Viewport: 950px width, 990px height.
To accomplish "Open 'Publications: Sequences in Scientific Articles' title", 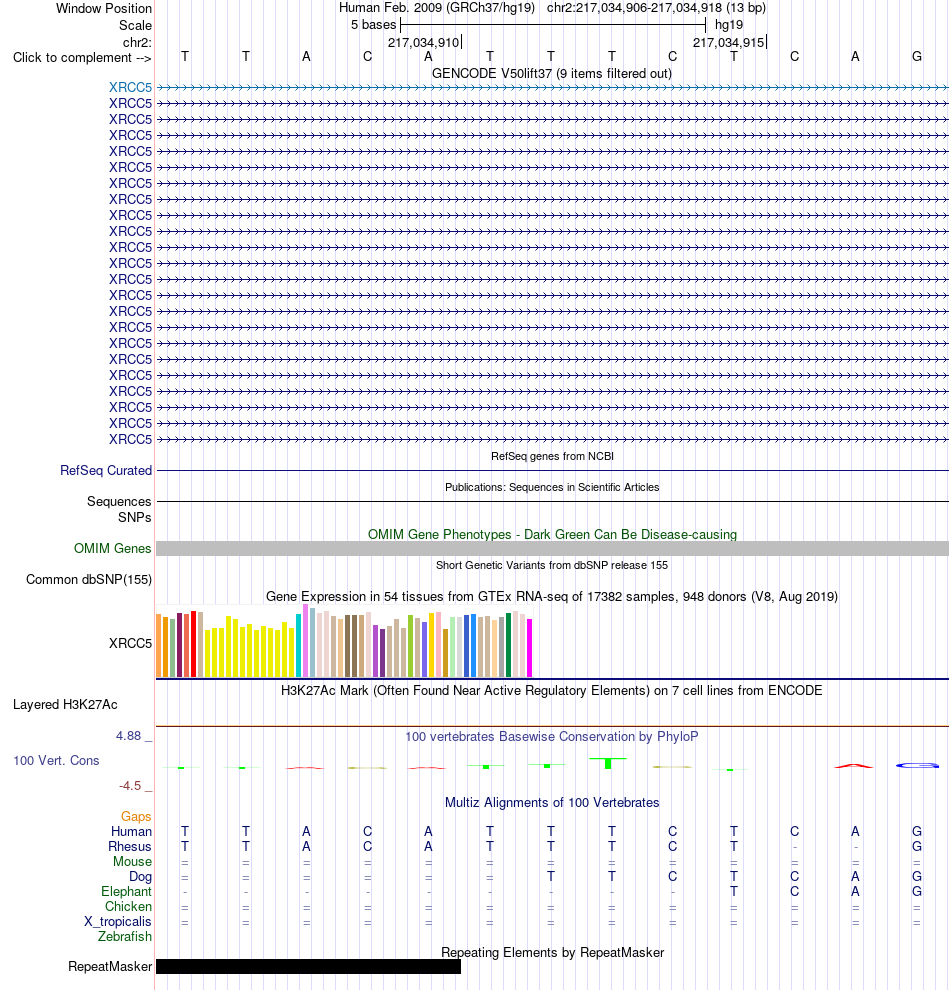I will [552, 487].
